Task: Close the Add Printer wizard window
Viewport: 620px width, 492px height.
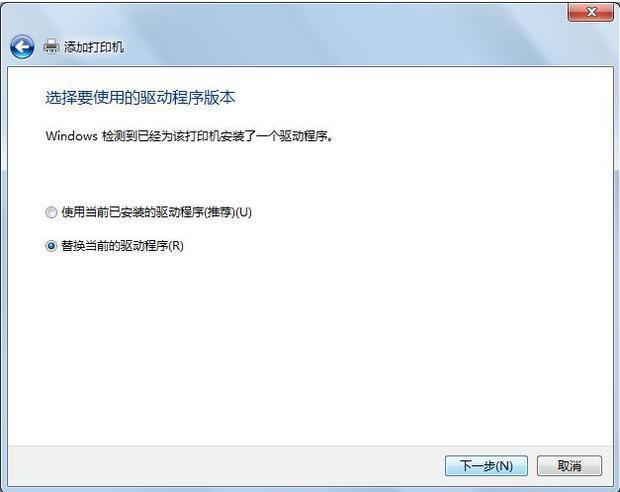Action: point(591,13)
